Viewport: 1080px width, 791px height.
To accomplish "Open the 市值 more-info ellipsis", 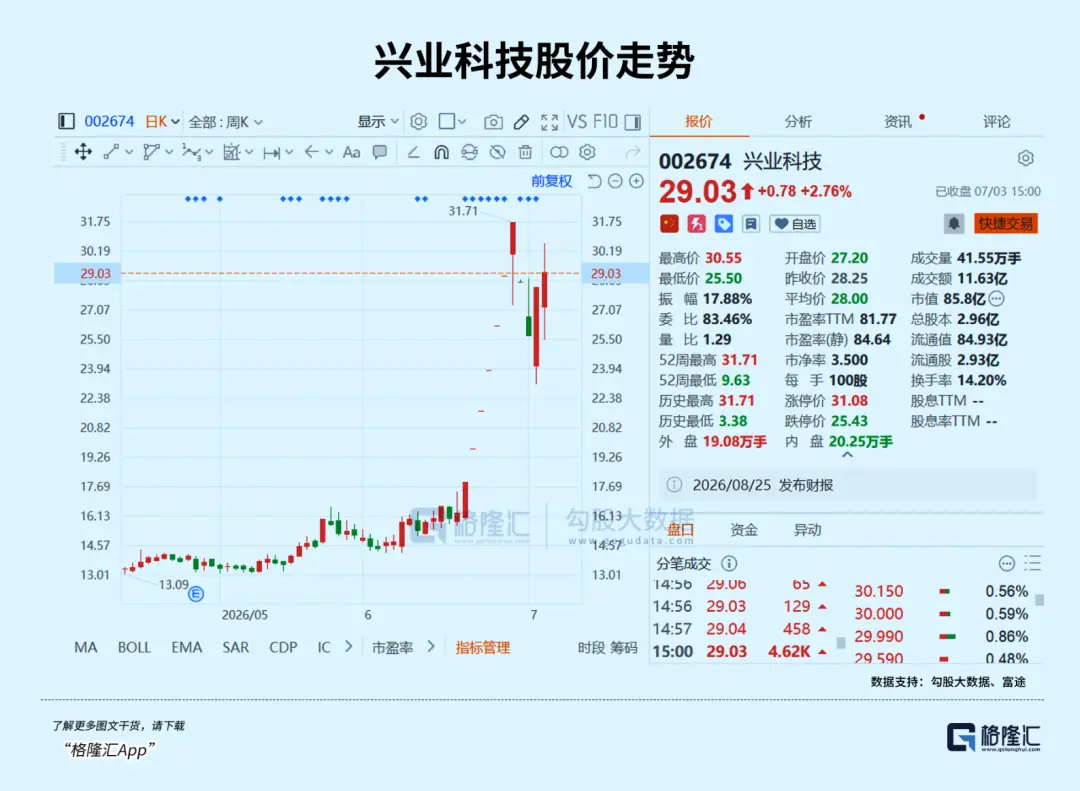I will coord(997,299).
